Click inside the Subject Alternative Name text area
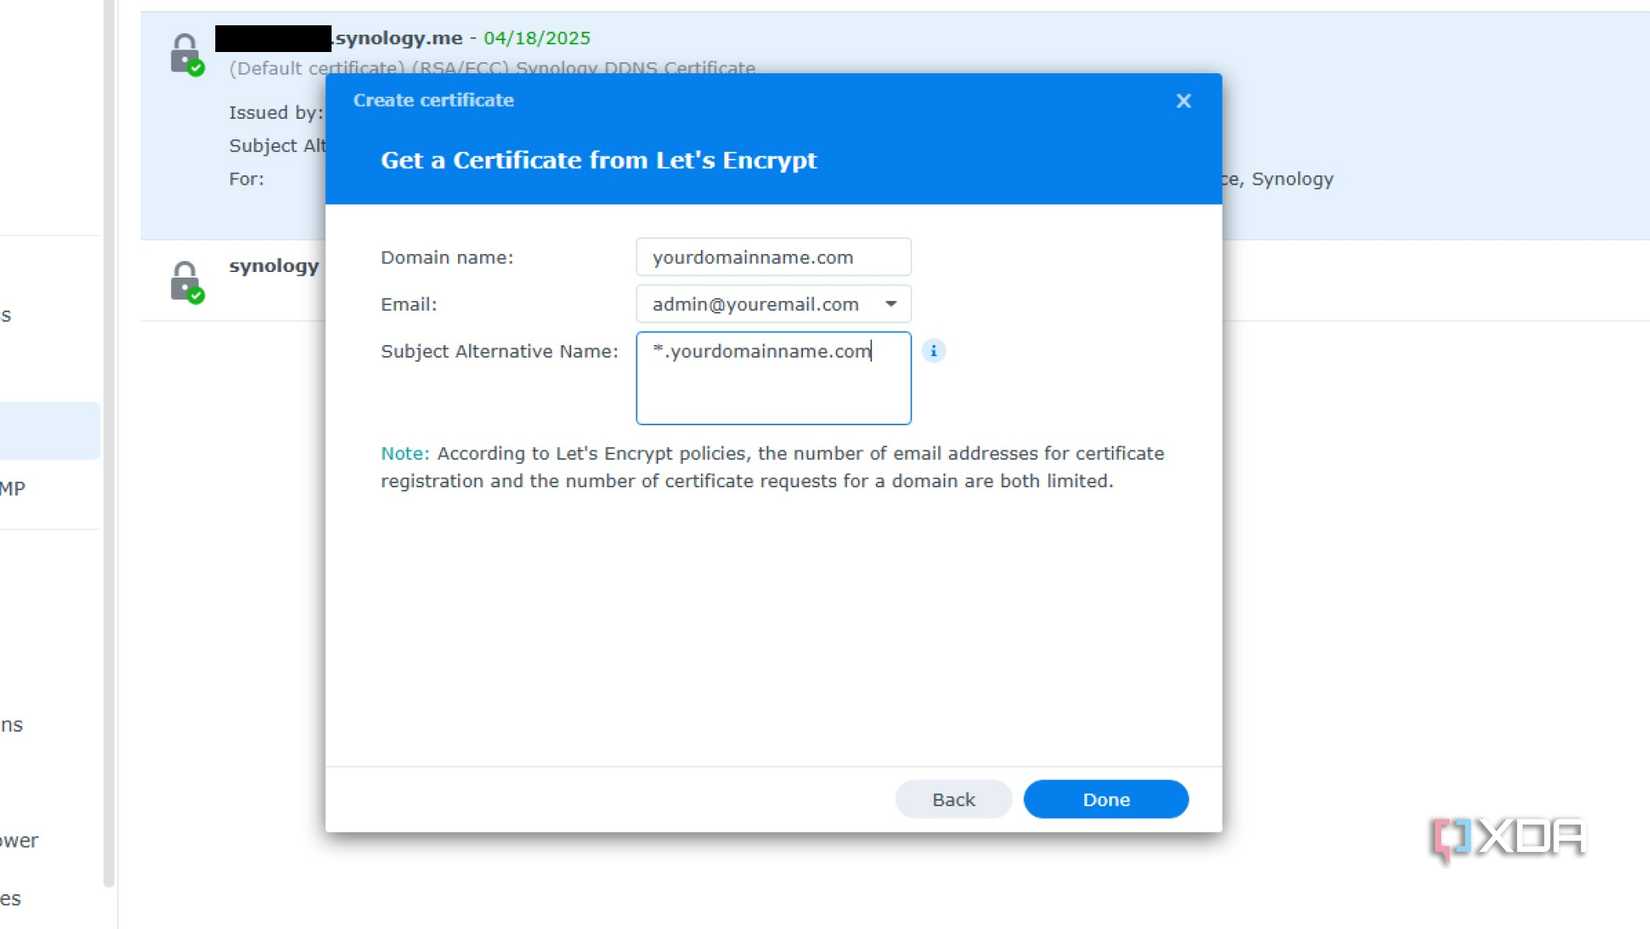1650x929 pixels. [772, 379]
